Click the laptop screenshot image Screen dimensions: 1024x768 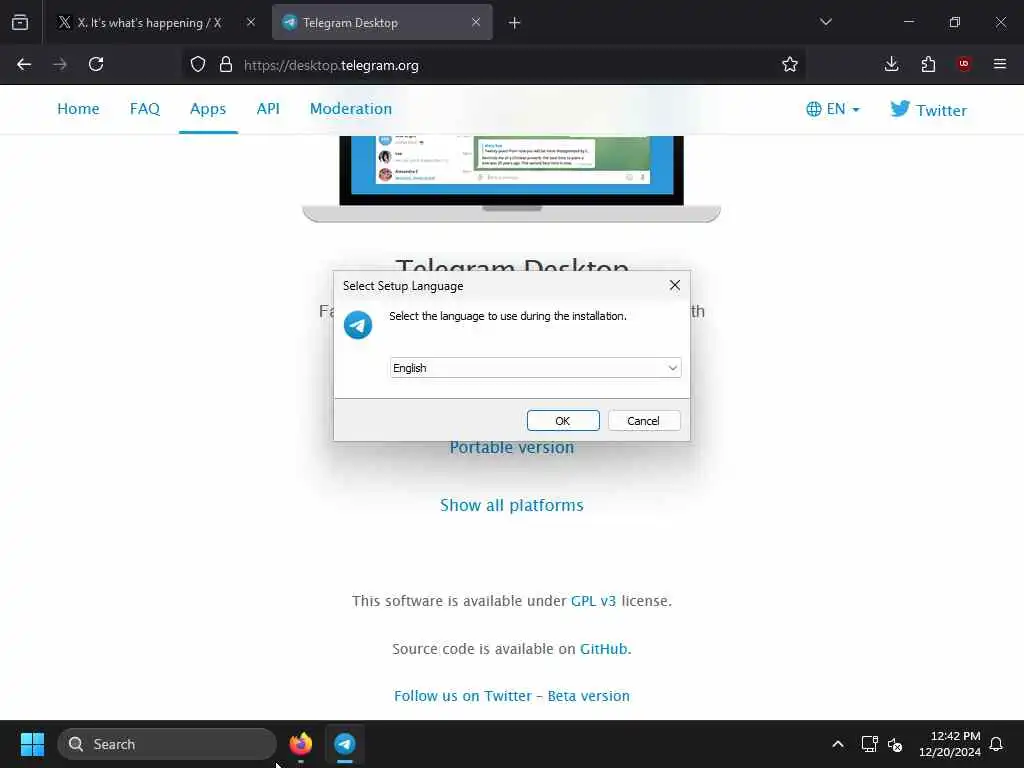512,178
